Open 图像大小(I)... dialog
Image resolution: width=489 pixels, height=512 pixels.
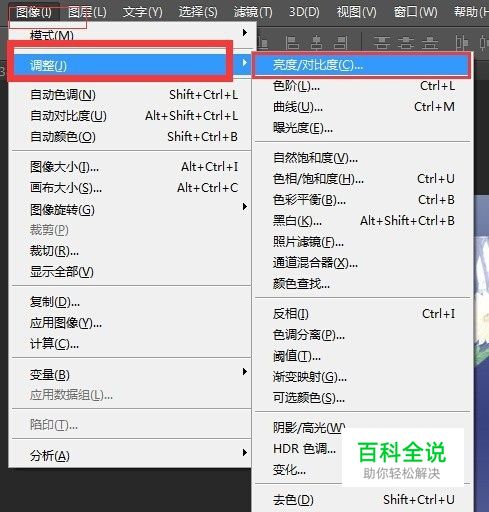pyautogui.click(x=131, y=167)
